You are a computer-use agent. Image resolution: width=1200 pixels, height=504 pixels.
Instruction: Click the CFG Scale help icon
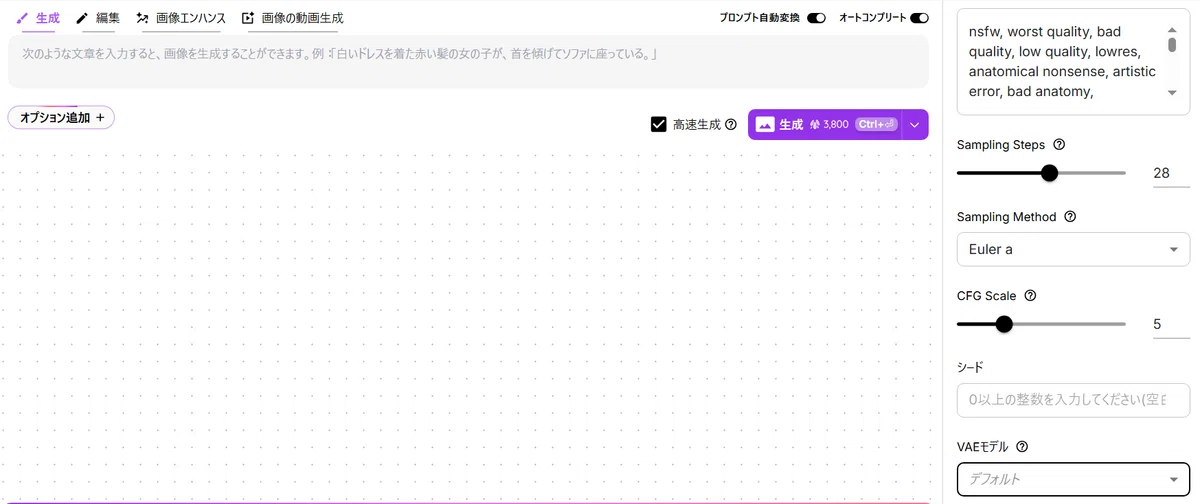[x=1030, y=296]
